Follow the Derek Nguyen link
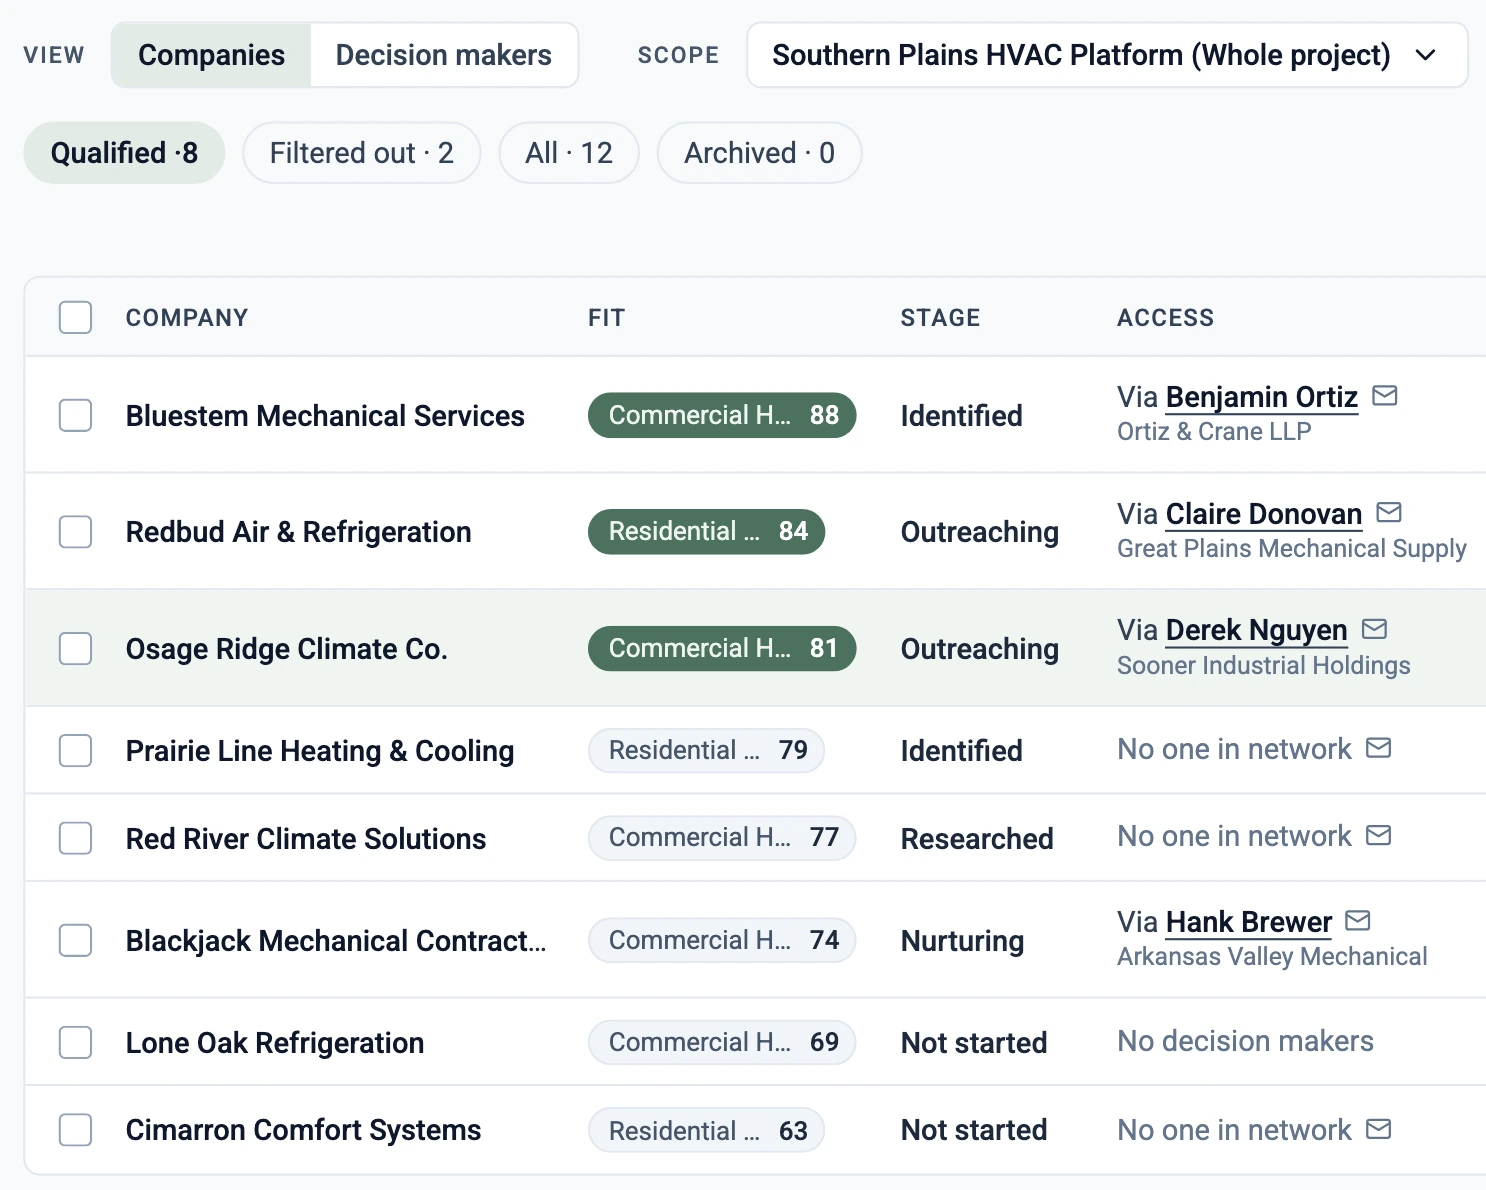1486x1190 pixels. (x=1257, y=630)
